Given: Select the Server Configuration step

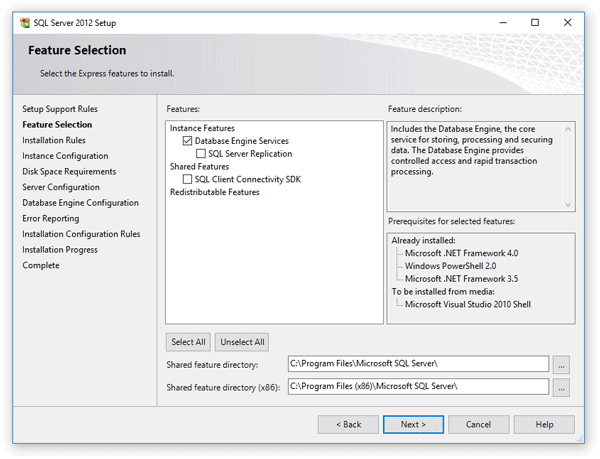Looking at the screenshot, I should click(x=61, y=187).
